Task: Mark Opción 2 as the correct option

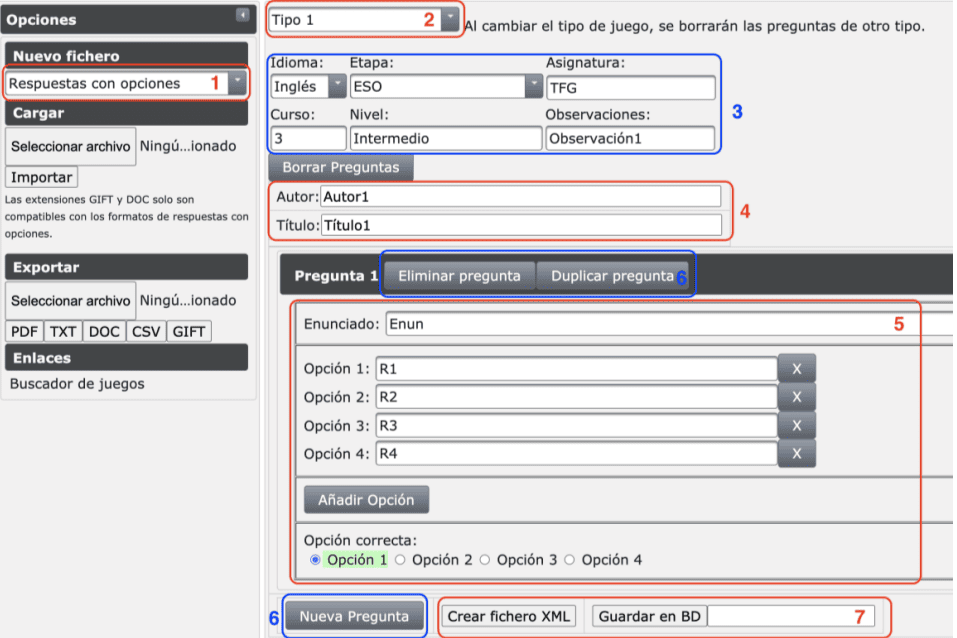Action: (x=401, y=560)
